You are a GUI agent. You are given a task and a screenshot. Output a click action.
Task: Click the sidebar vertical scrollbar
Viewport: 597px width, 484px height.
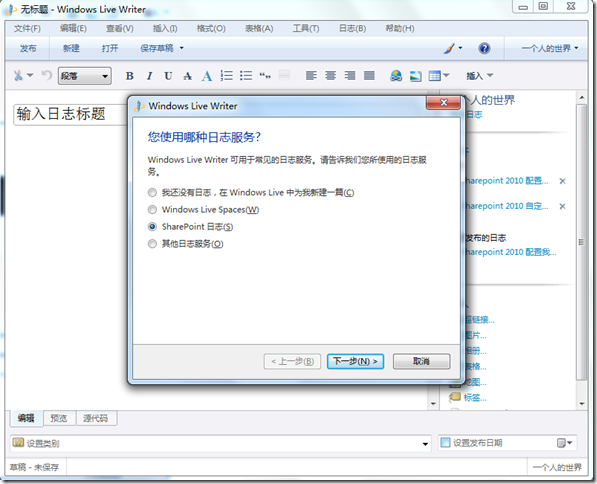pyautogui.click(x=581, y=242)
